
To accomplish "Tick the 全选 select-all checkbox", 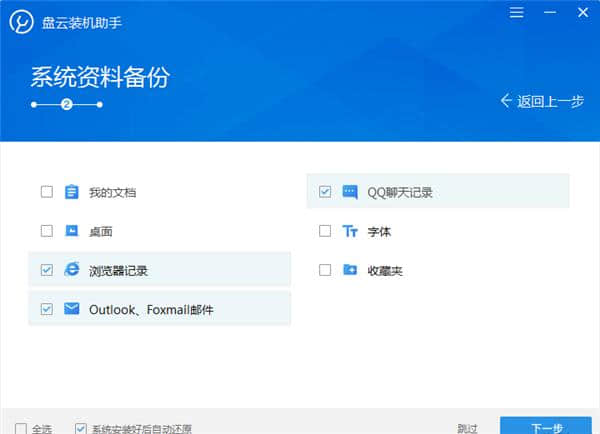I will coord(21,429).
